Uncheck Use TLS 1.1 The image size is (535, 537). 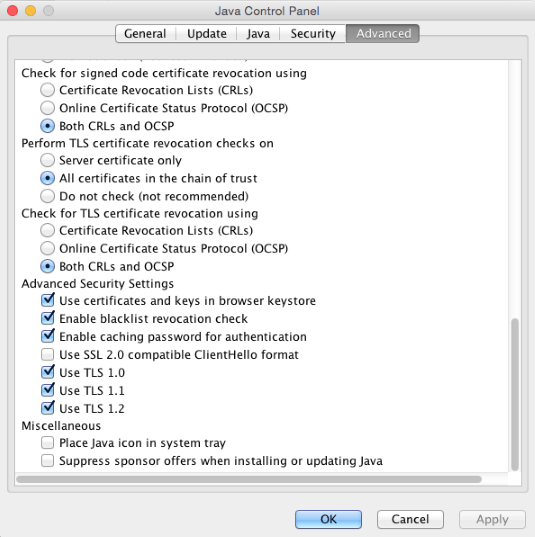coord(47,390)
